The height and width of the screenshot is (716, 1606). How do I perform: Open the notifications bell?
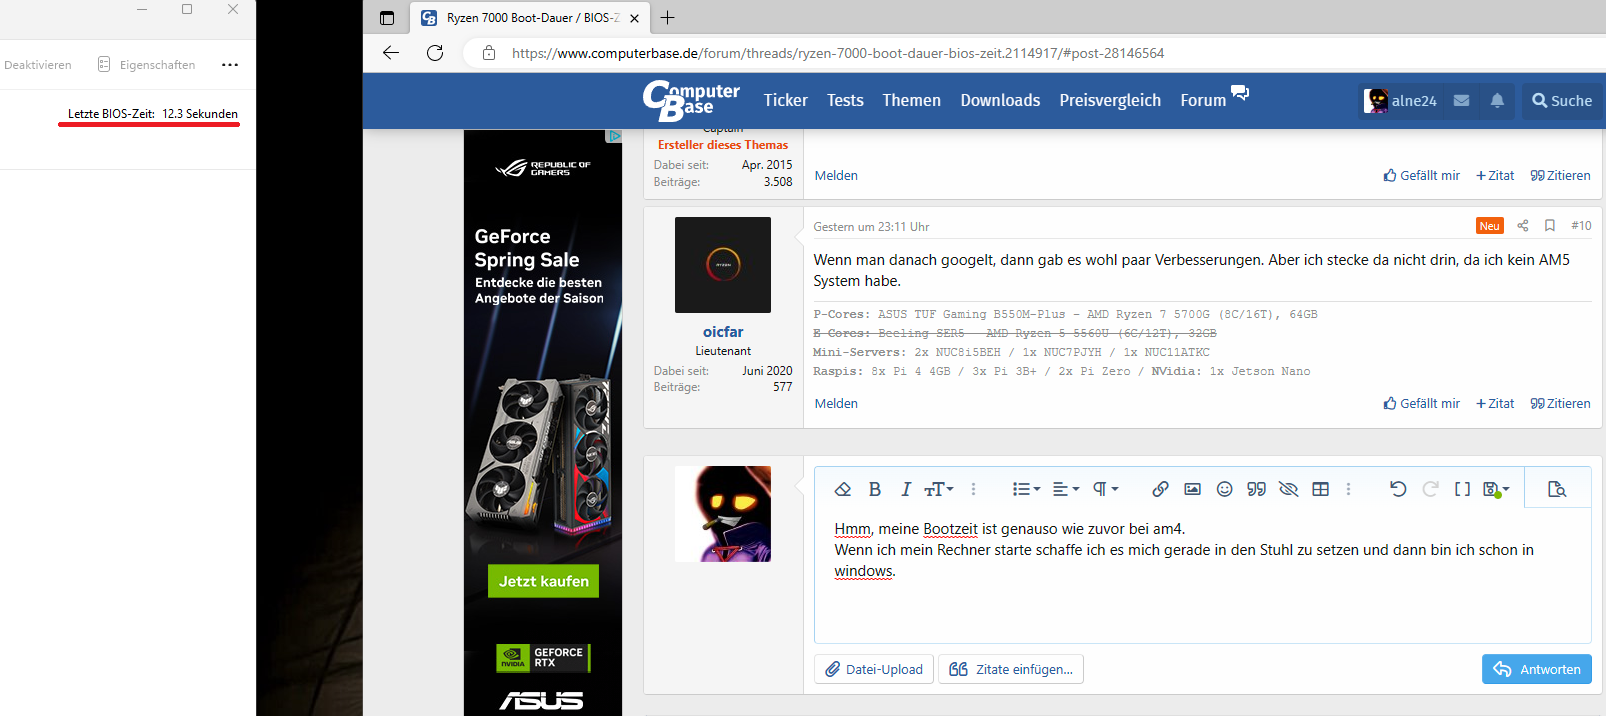1497,101
